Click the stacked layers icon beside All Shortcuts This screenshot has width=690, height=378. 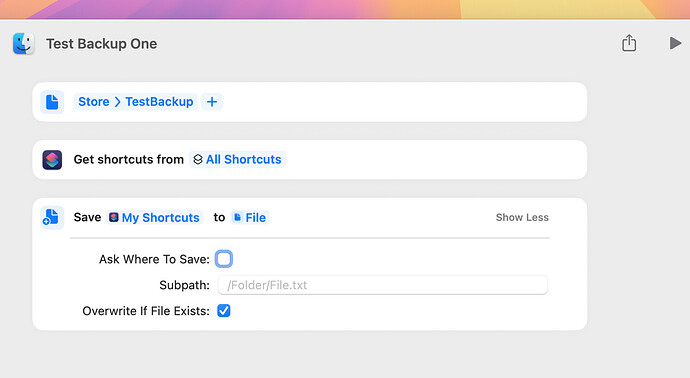[x=198, y=159]
